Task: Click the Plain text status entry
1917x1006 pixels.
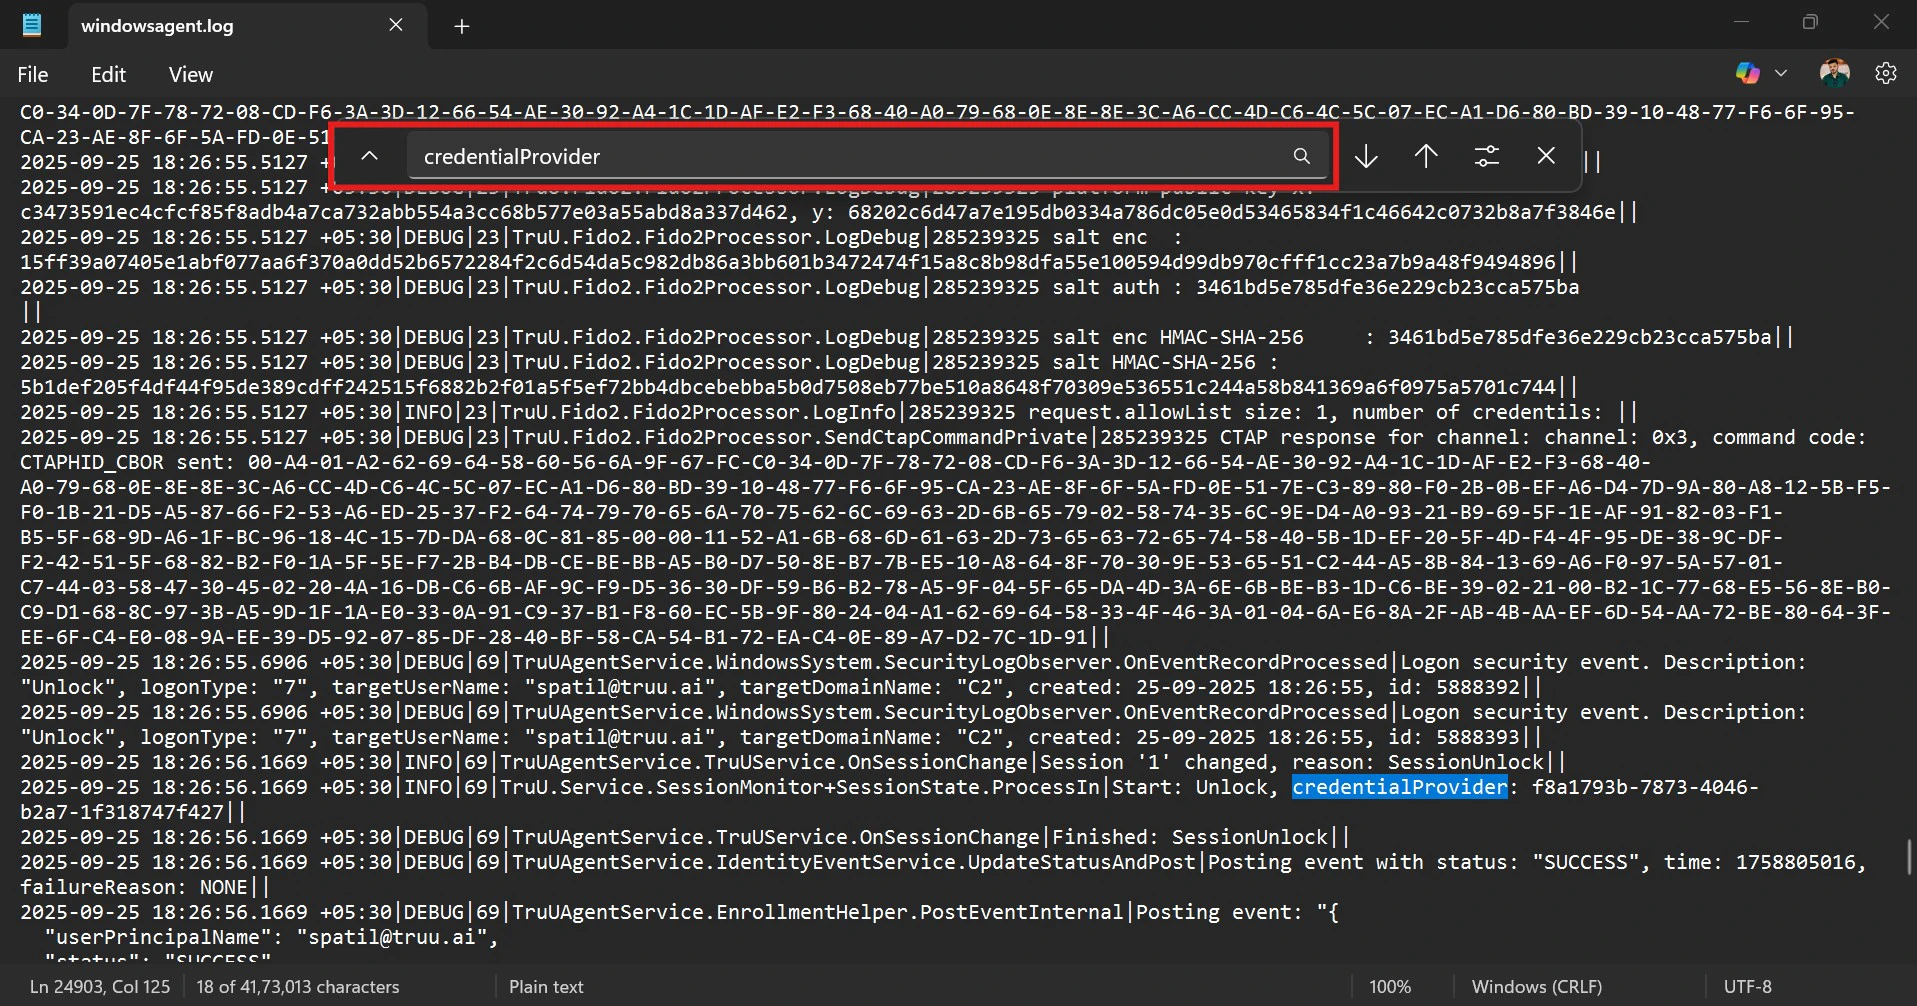Action: [x=546, y=986]
